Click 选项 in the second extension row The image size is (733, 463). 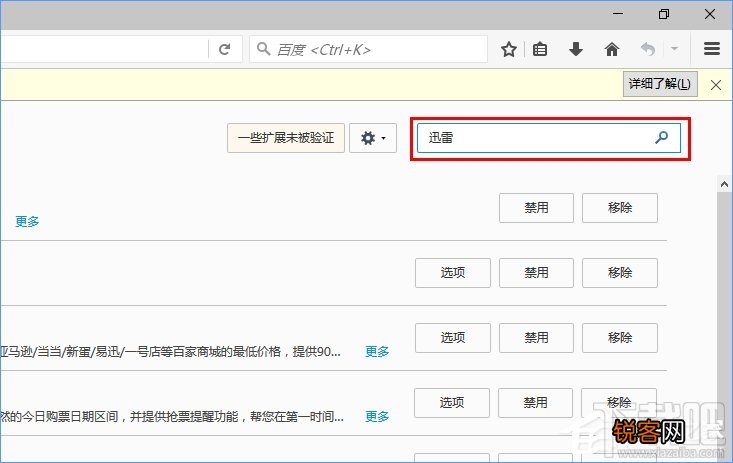tap(453, 273)
